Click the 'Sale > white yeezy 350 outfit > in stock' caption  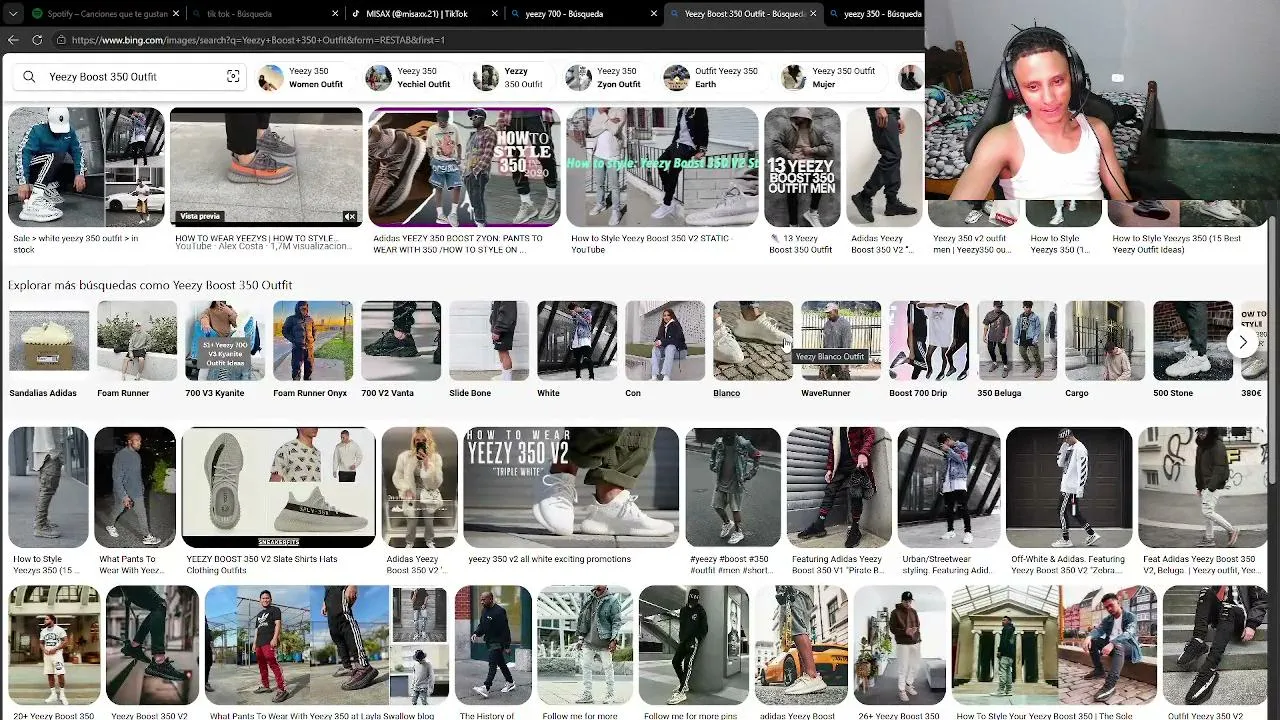pos(76,244)
